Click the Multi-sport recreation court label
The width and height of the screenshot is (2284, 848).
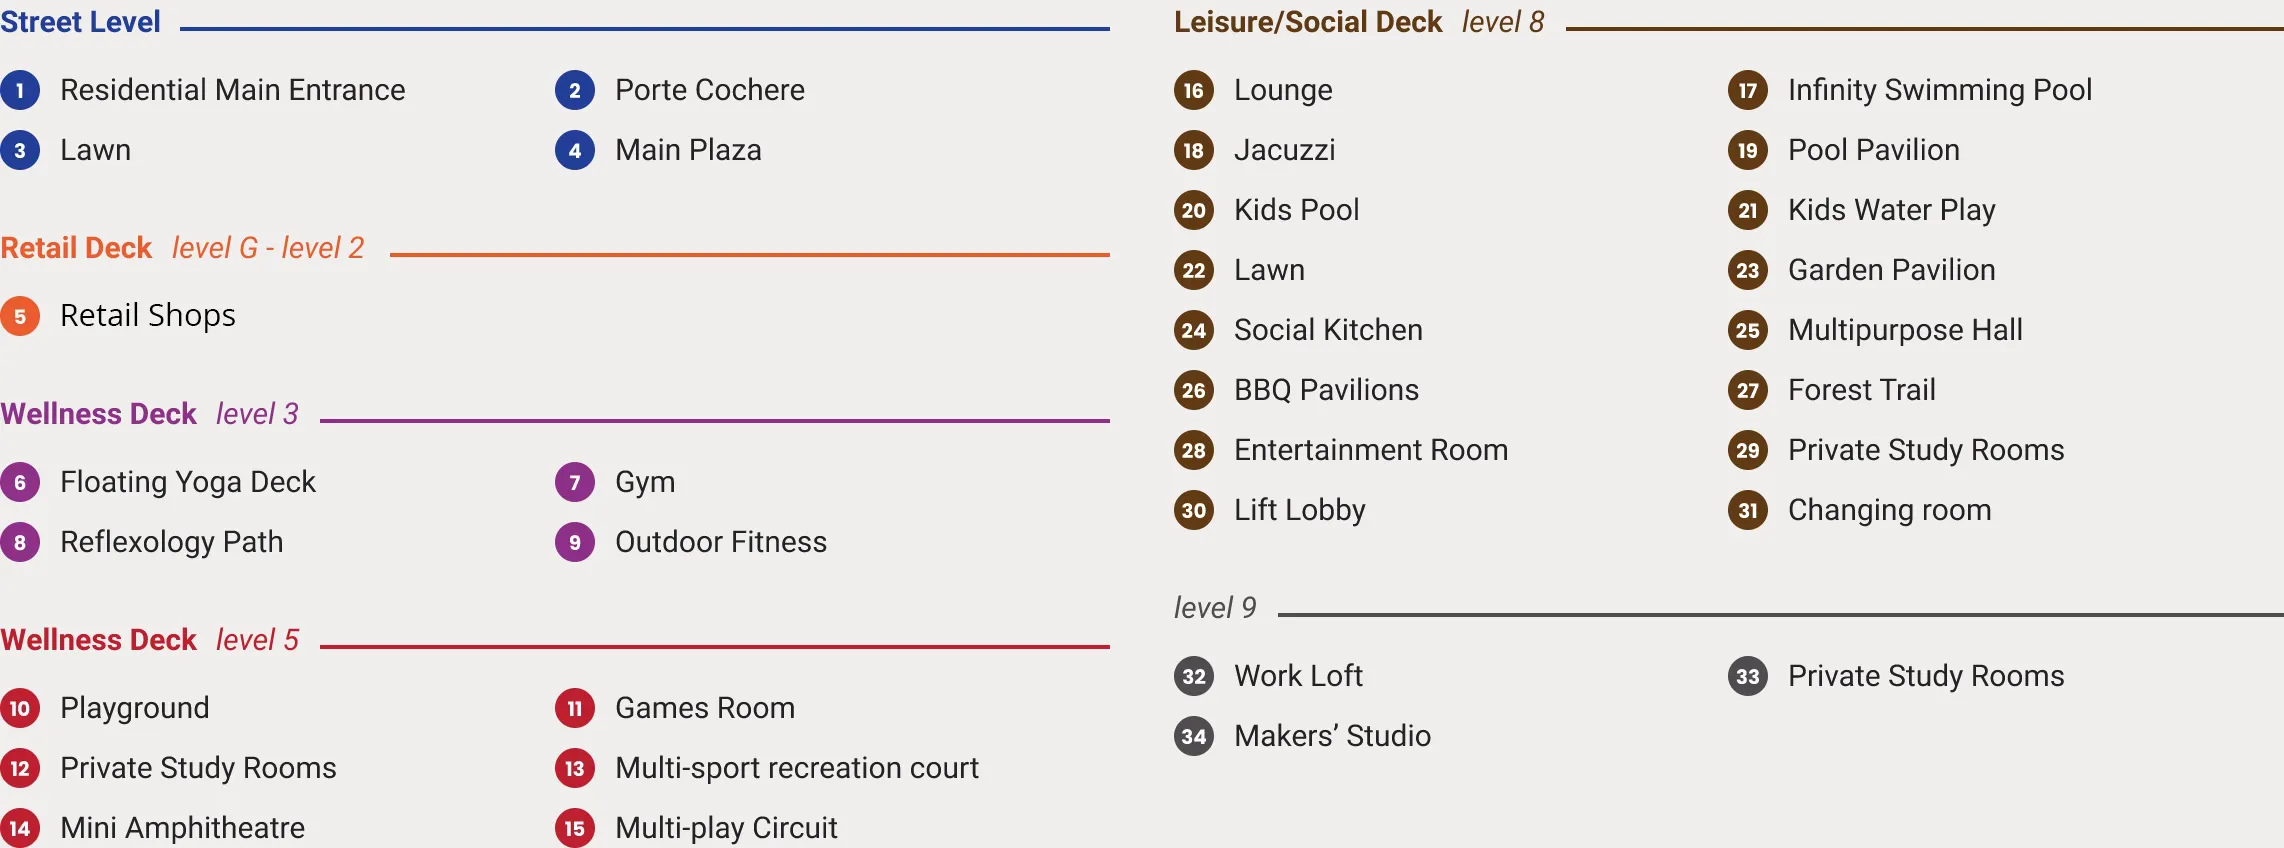(797, 768)
